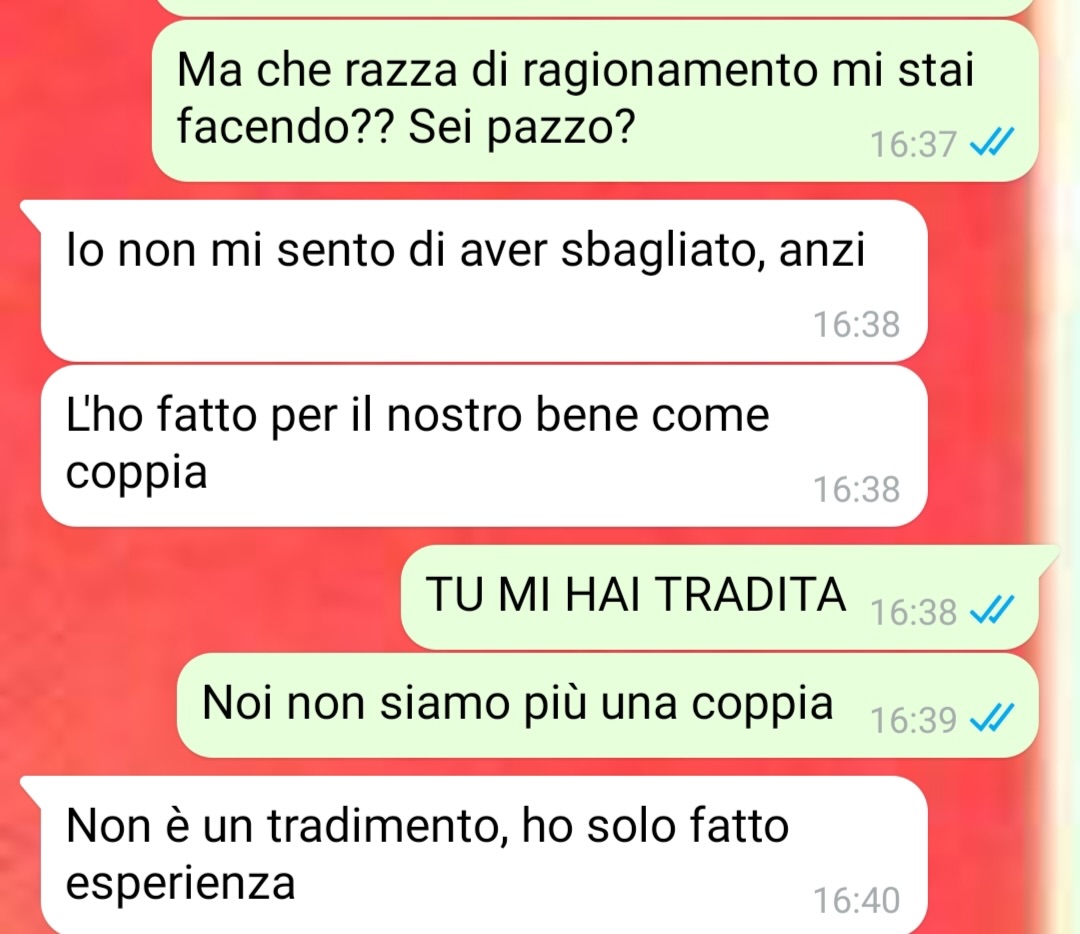
Task: Tap the 16:39 timestamp
Action: [913, 720]
